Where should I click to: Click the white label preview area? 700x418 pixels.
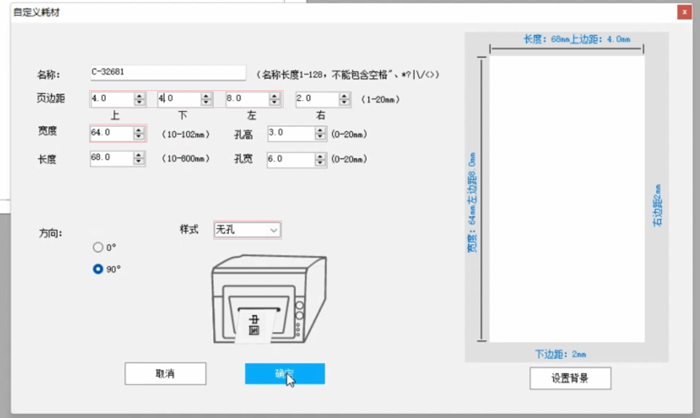567,199
